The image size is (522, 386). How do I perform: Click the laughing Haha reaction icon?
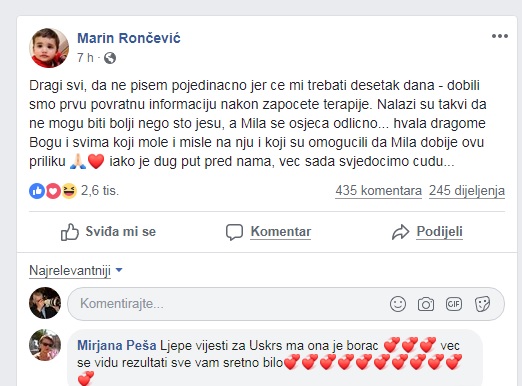tap(69, 191)
